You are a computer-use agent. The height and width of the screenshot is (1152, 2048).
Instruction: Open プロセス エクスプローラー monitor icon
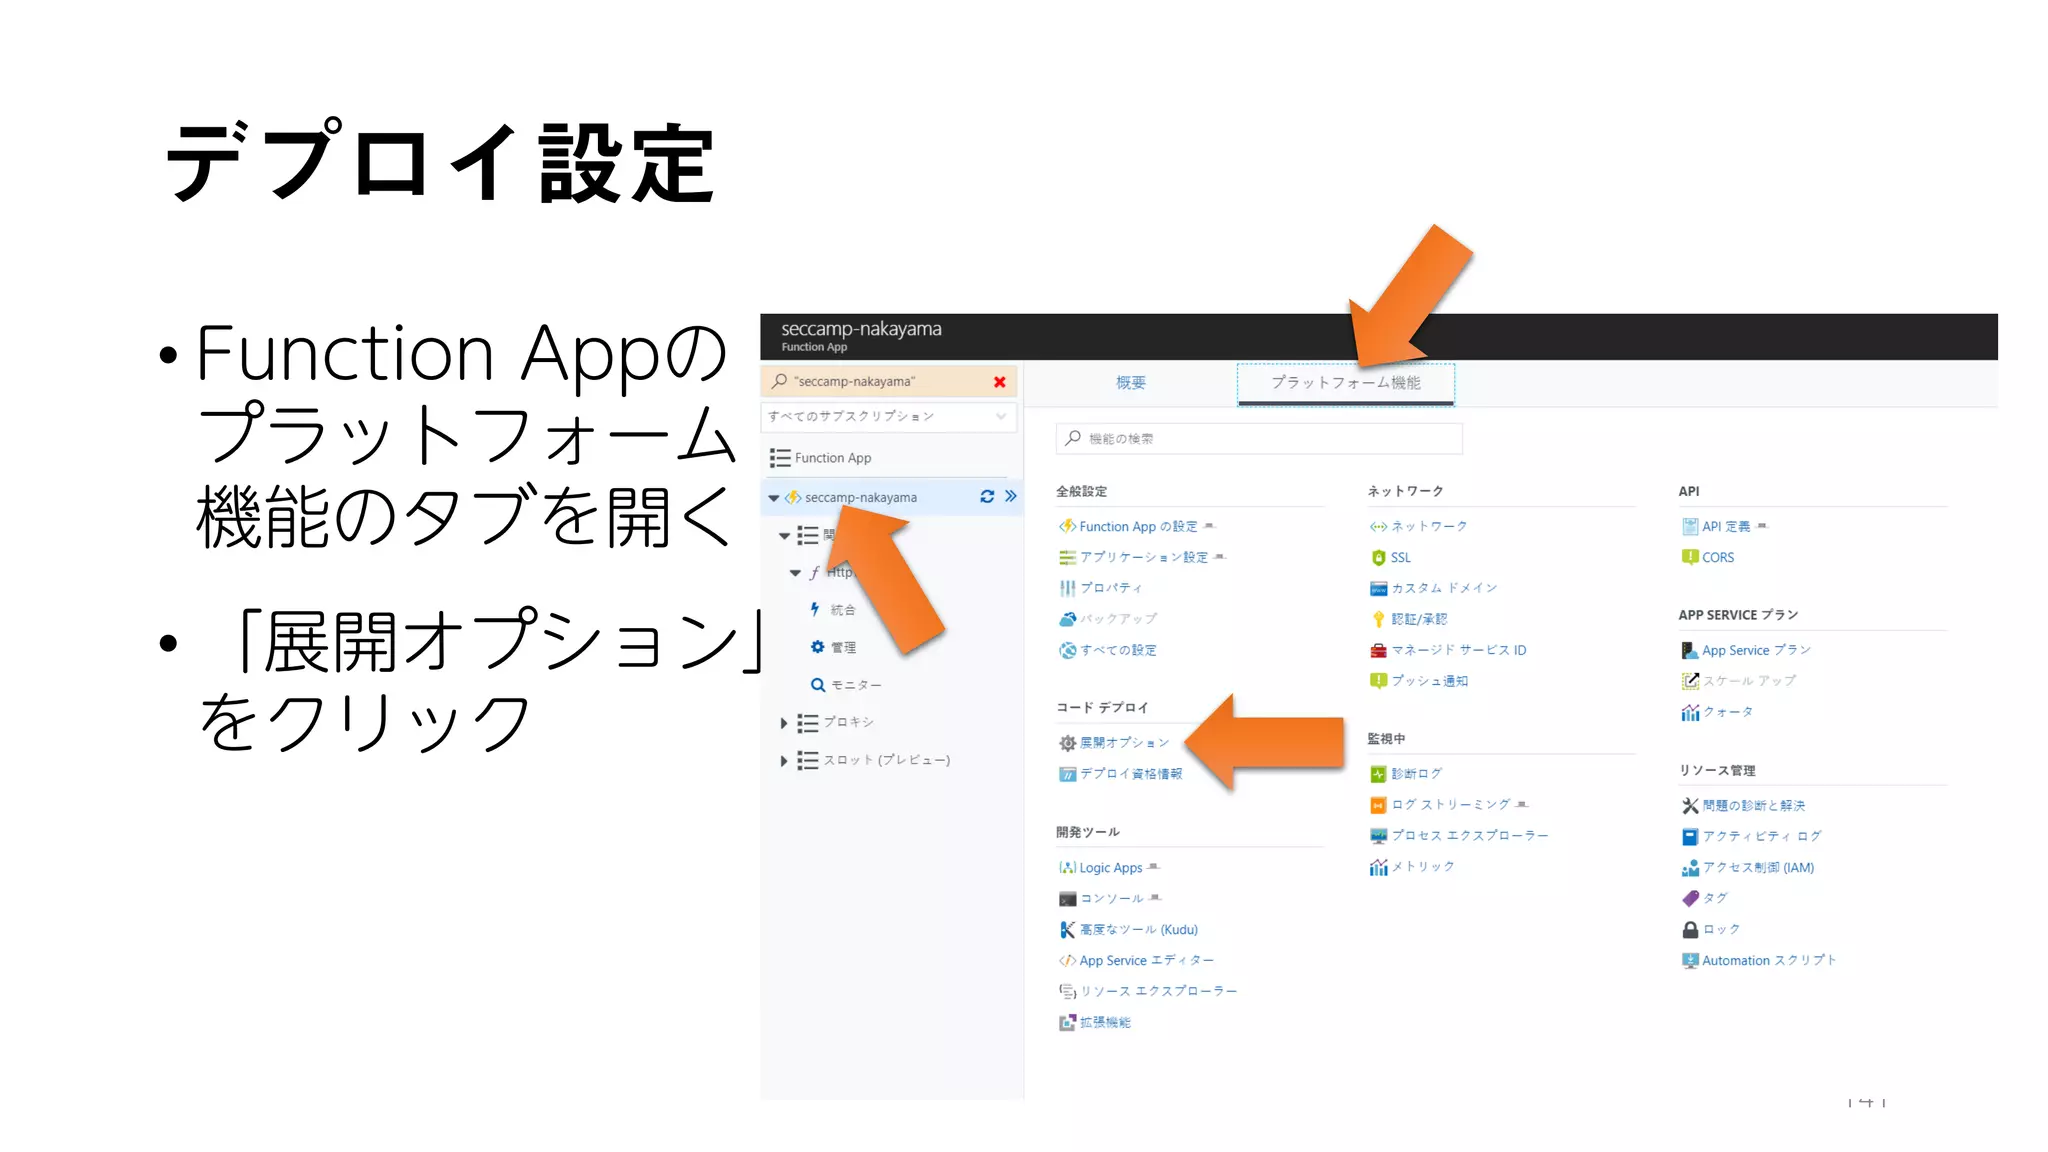pyautogui.click(x=1378, y=836)
